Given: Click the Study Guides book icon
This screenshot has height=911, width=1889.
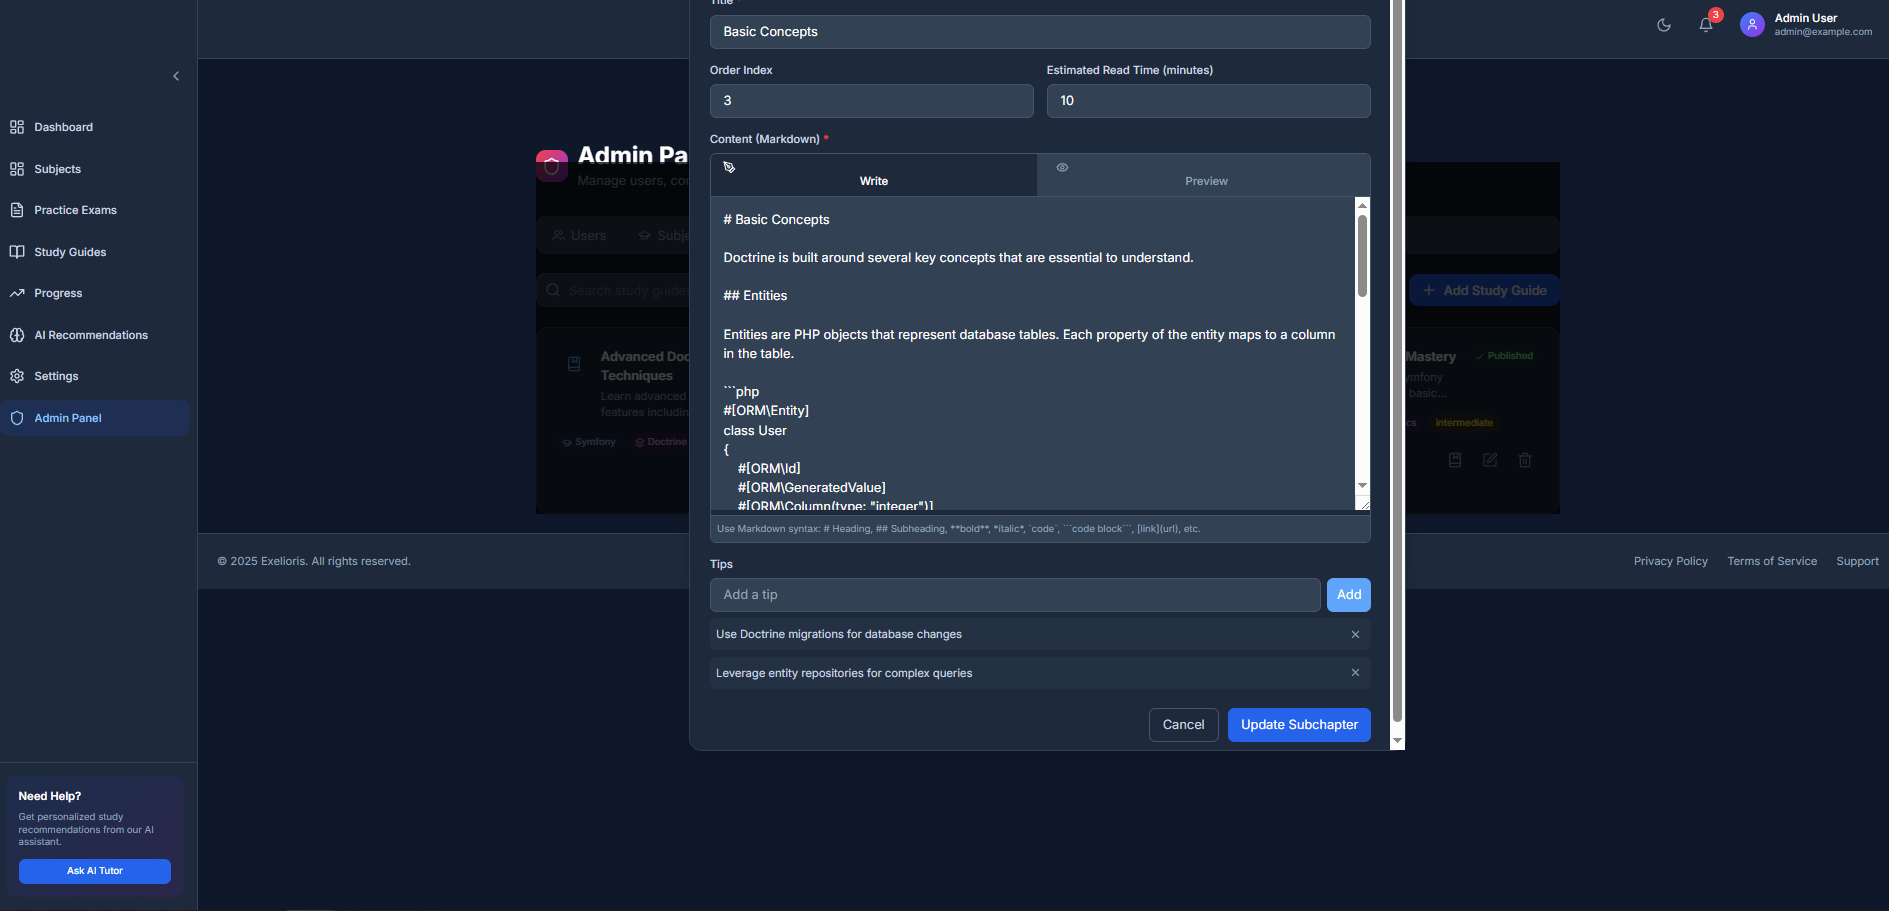Looking at the screenshot, I should click(x=17, y=252).
